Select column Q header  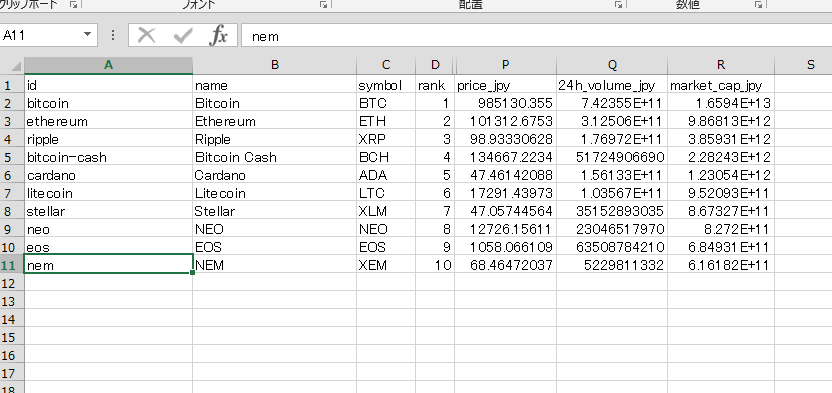(612, 65)
